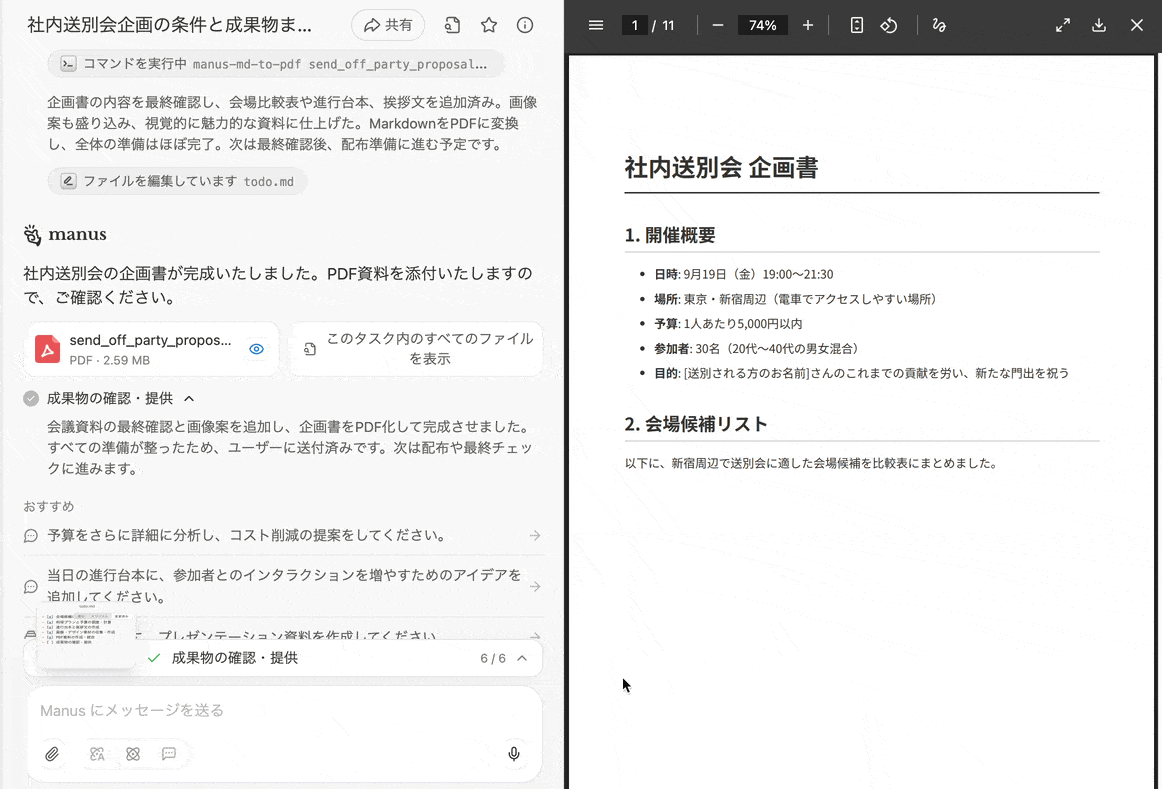Toggle preview with eye icon on PDF attachment
Image resolution: width=1162 pixels, height=789 pixels.
(x=257, y=349)
